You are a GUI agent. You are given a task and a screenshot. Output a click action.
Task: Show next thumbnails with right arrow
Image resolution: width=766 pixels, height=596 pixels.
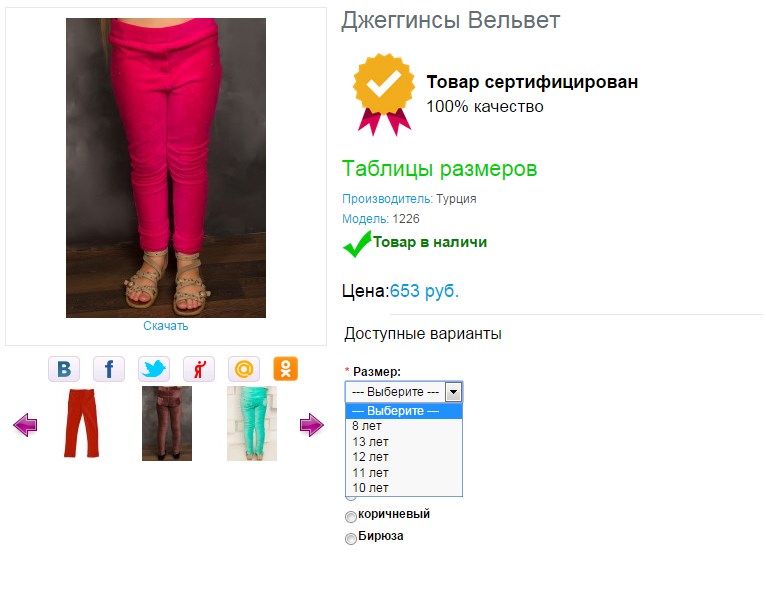click(x=312, y=425)
